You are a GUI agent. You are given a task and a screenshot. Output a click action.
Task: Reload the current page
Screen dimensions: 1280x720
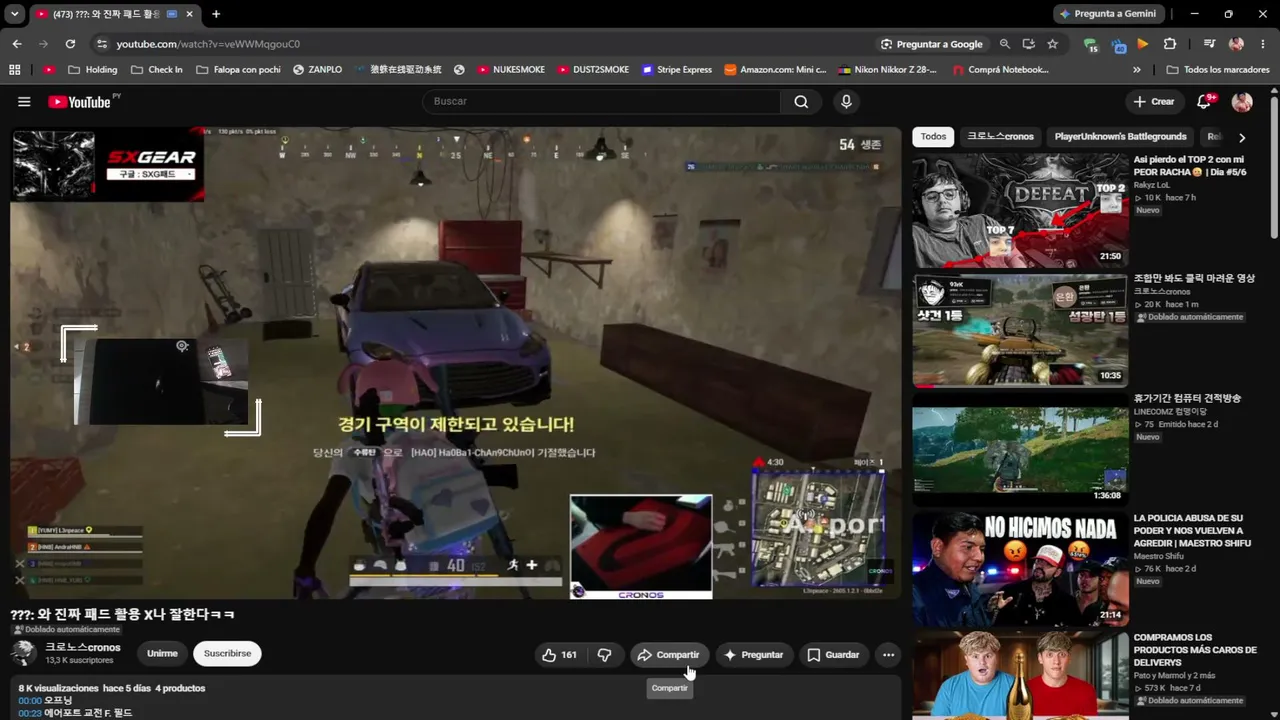pos(70,44)
